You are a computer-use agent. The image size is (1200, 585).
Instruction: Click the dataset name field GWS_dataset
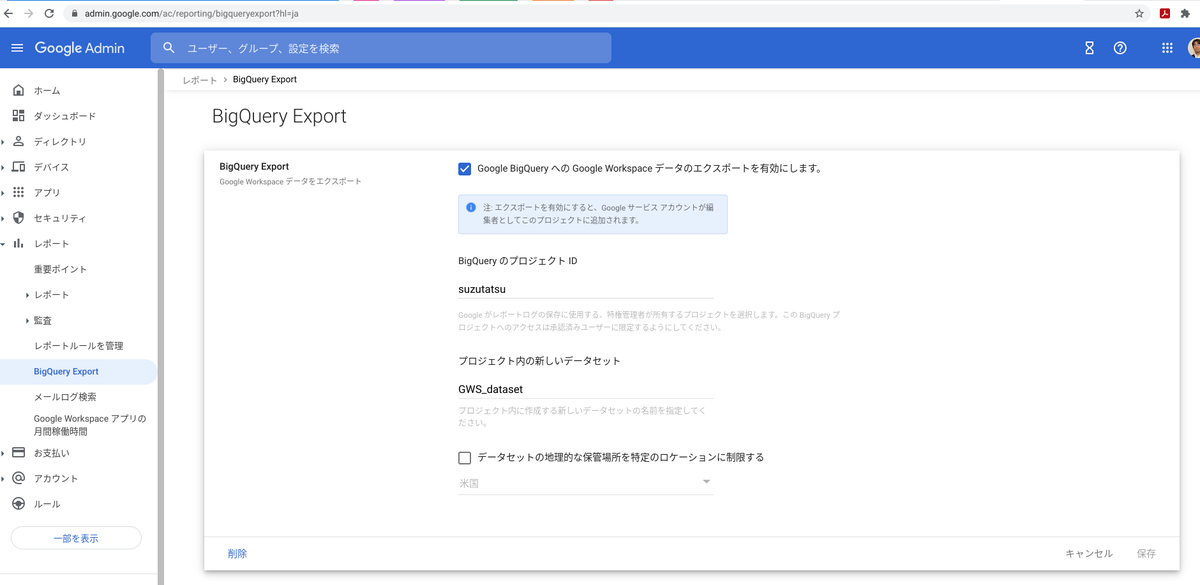tap(585, 389)
